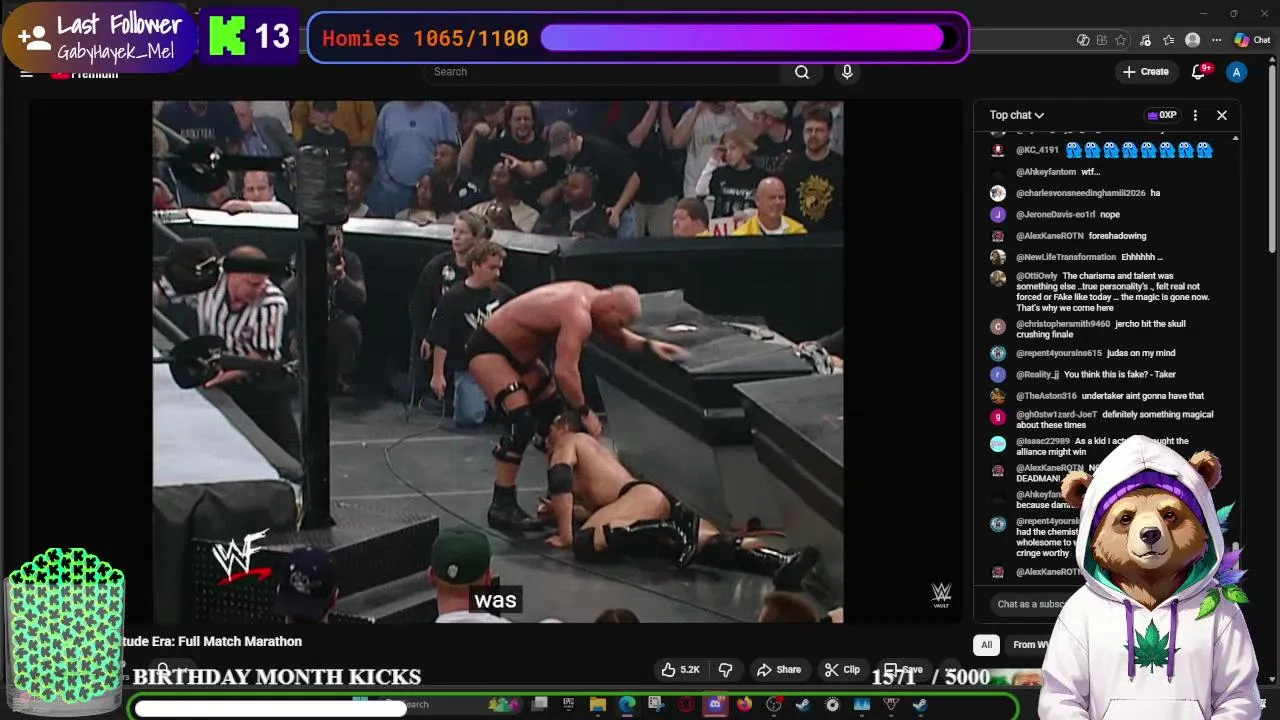Image resolution: width=1280 pixels, height=720 pixels.
Task: Open the YouTube hamburger guide menu
Action: tap(27, 73)
